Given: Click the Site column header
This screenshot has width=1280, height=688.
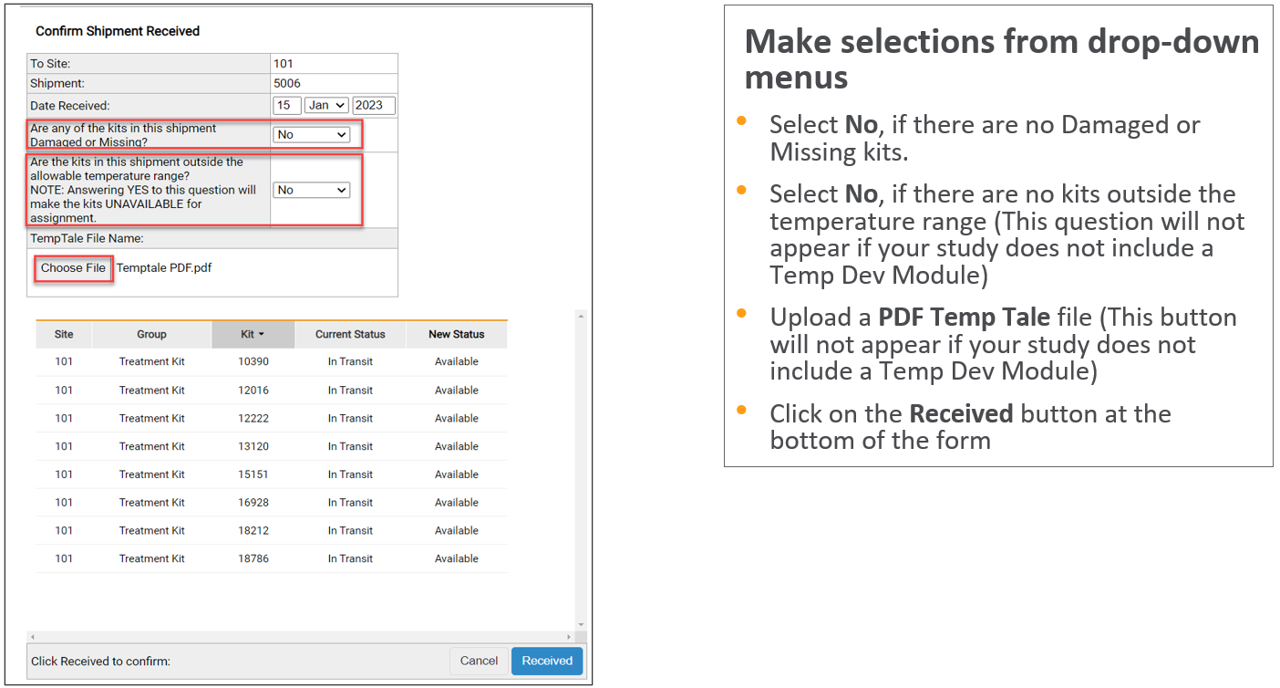Looking at the screenshot, I should (x=64, y=335).
